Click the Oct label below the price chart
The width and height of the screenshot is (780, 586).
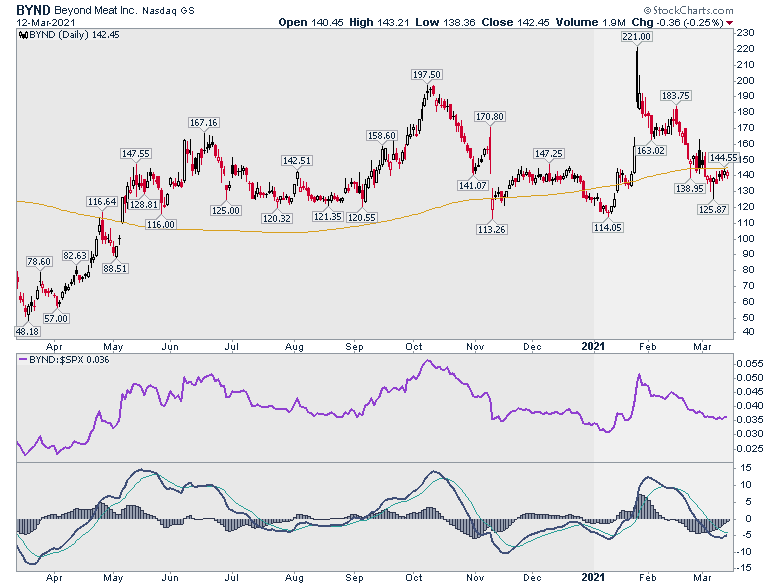click(414, 346)
